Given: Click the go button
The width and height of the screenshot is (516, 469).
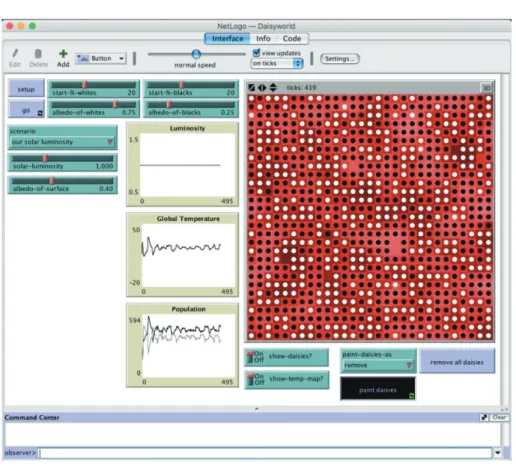Looking at the screenshot, I should pos(26,109).
